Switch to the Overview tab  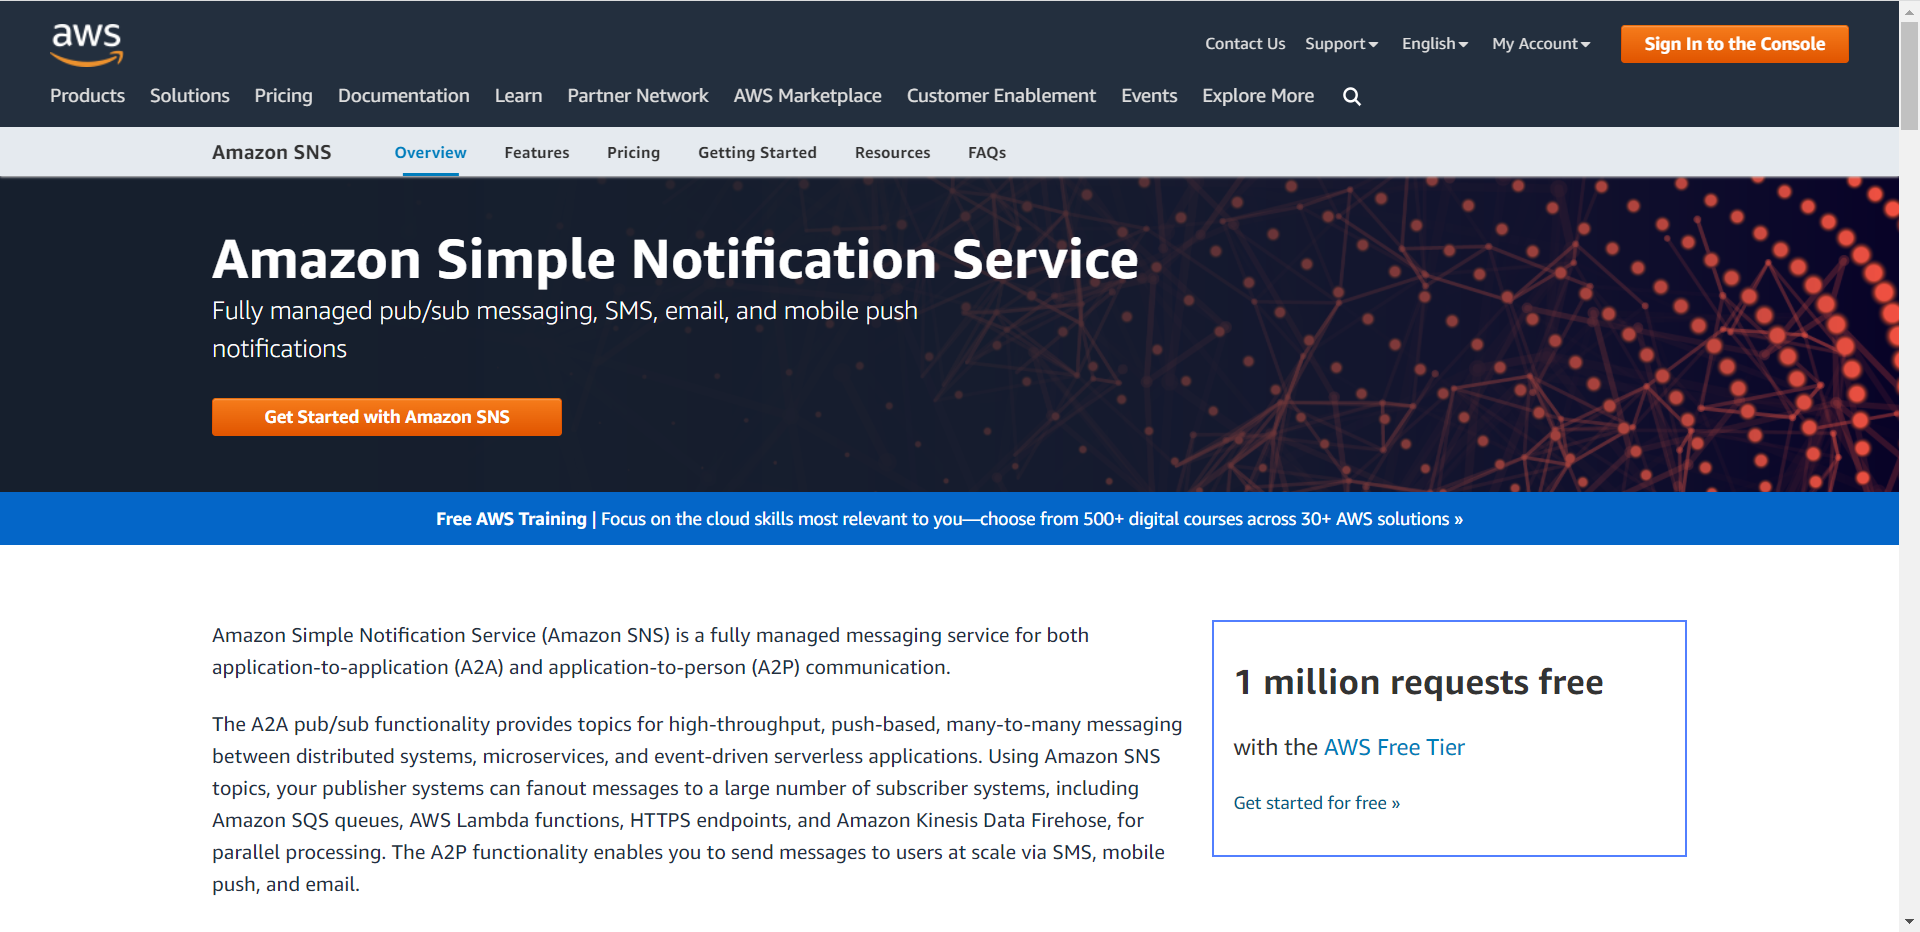click(430, 153)
